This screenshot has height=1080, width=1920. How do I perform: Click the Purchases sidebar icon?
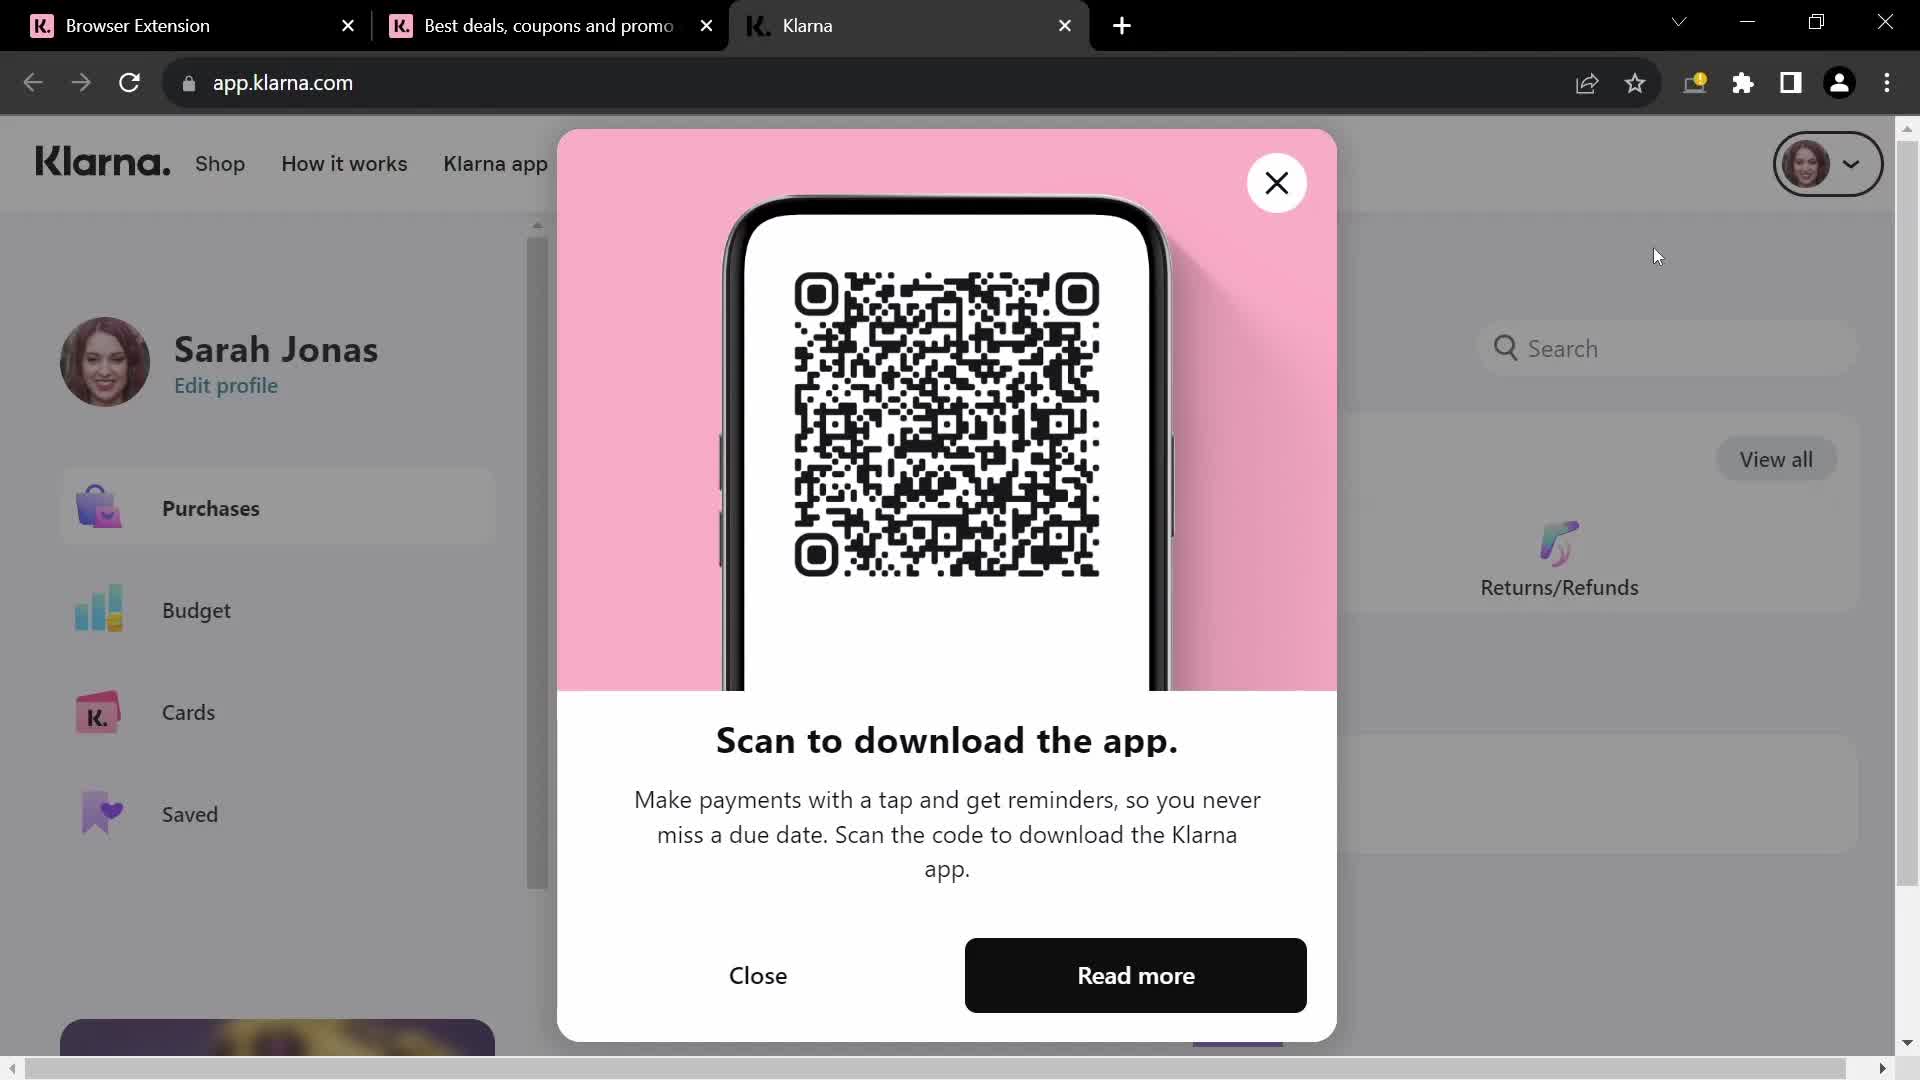pyautogui.click(x=99, y=508)
